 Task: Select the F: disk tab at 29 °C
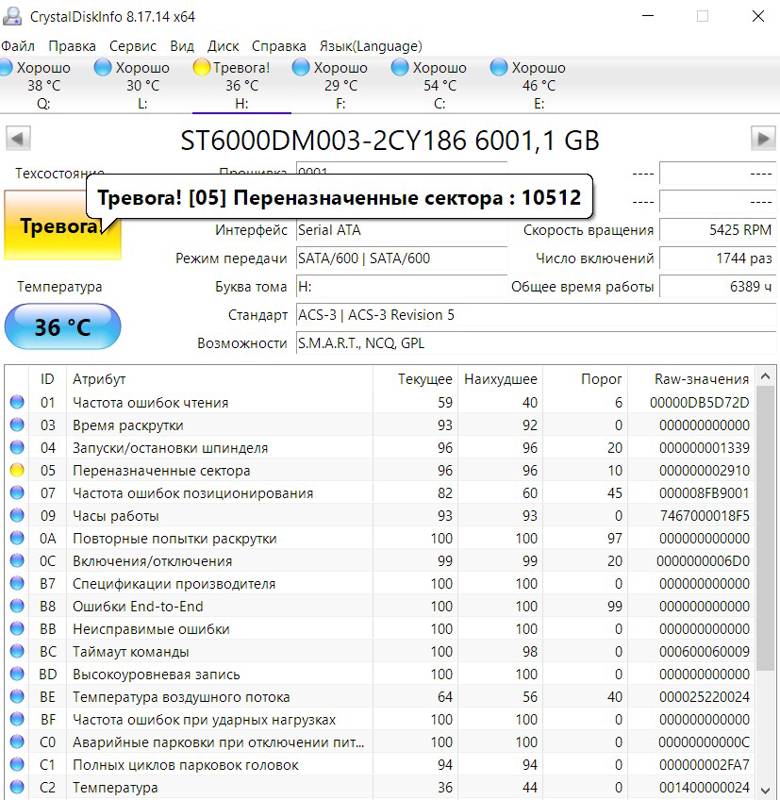pos(340,85)
